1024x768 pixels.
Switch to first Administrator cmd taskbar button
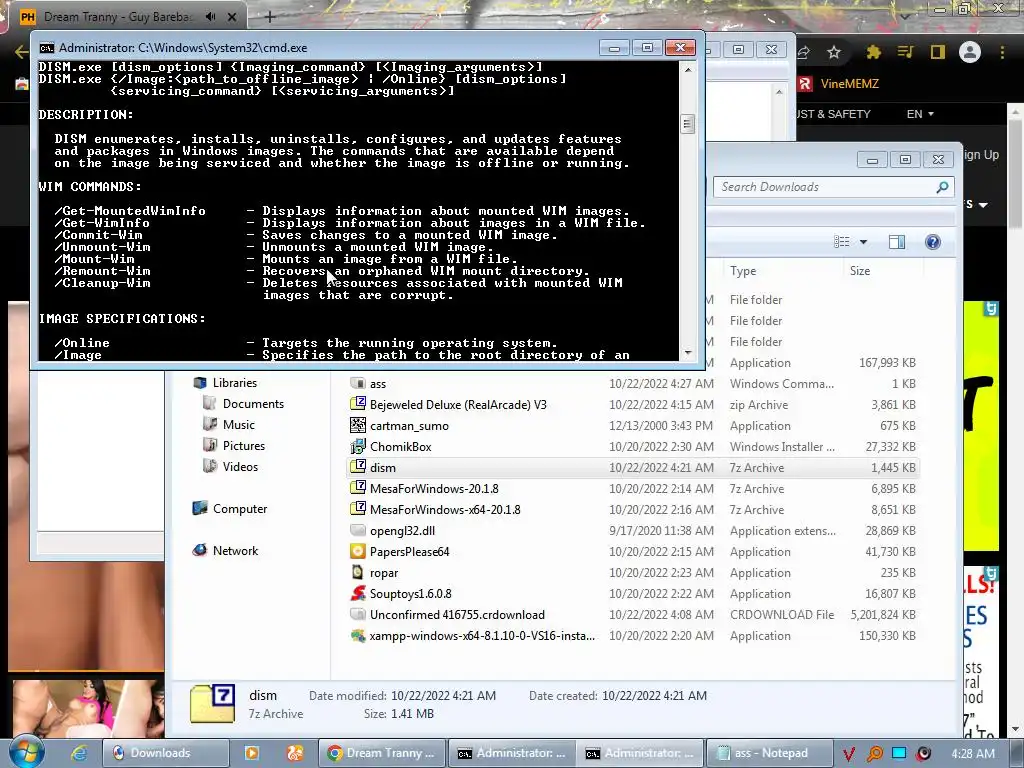click(x=511, y=753)
